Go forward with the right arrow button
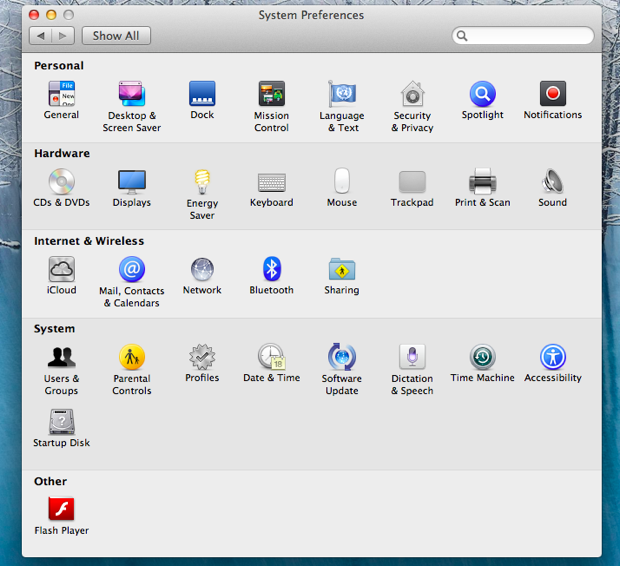The height and width of the screenshot is (566, 620). tap(62, 36)
